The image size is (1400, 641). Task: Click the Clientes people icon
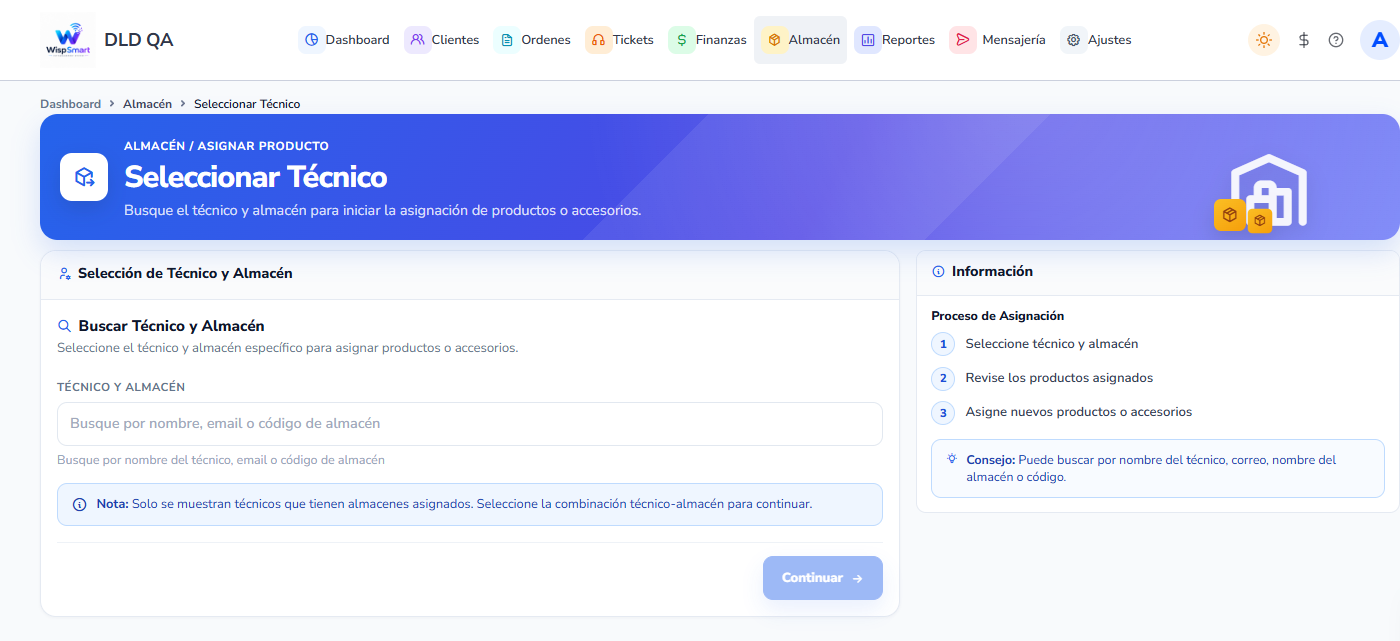coord(418,40)
